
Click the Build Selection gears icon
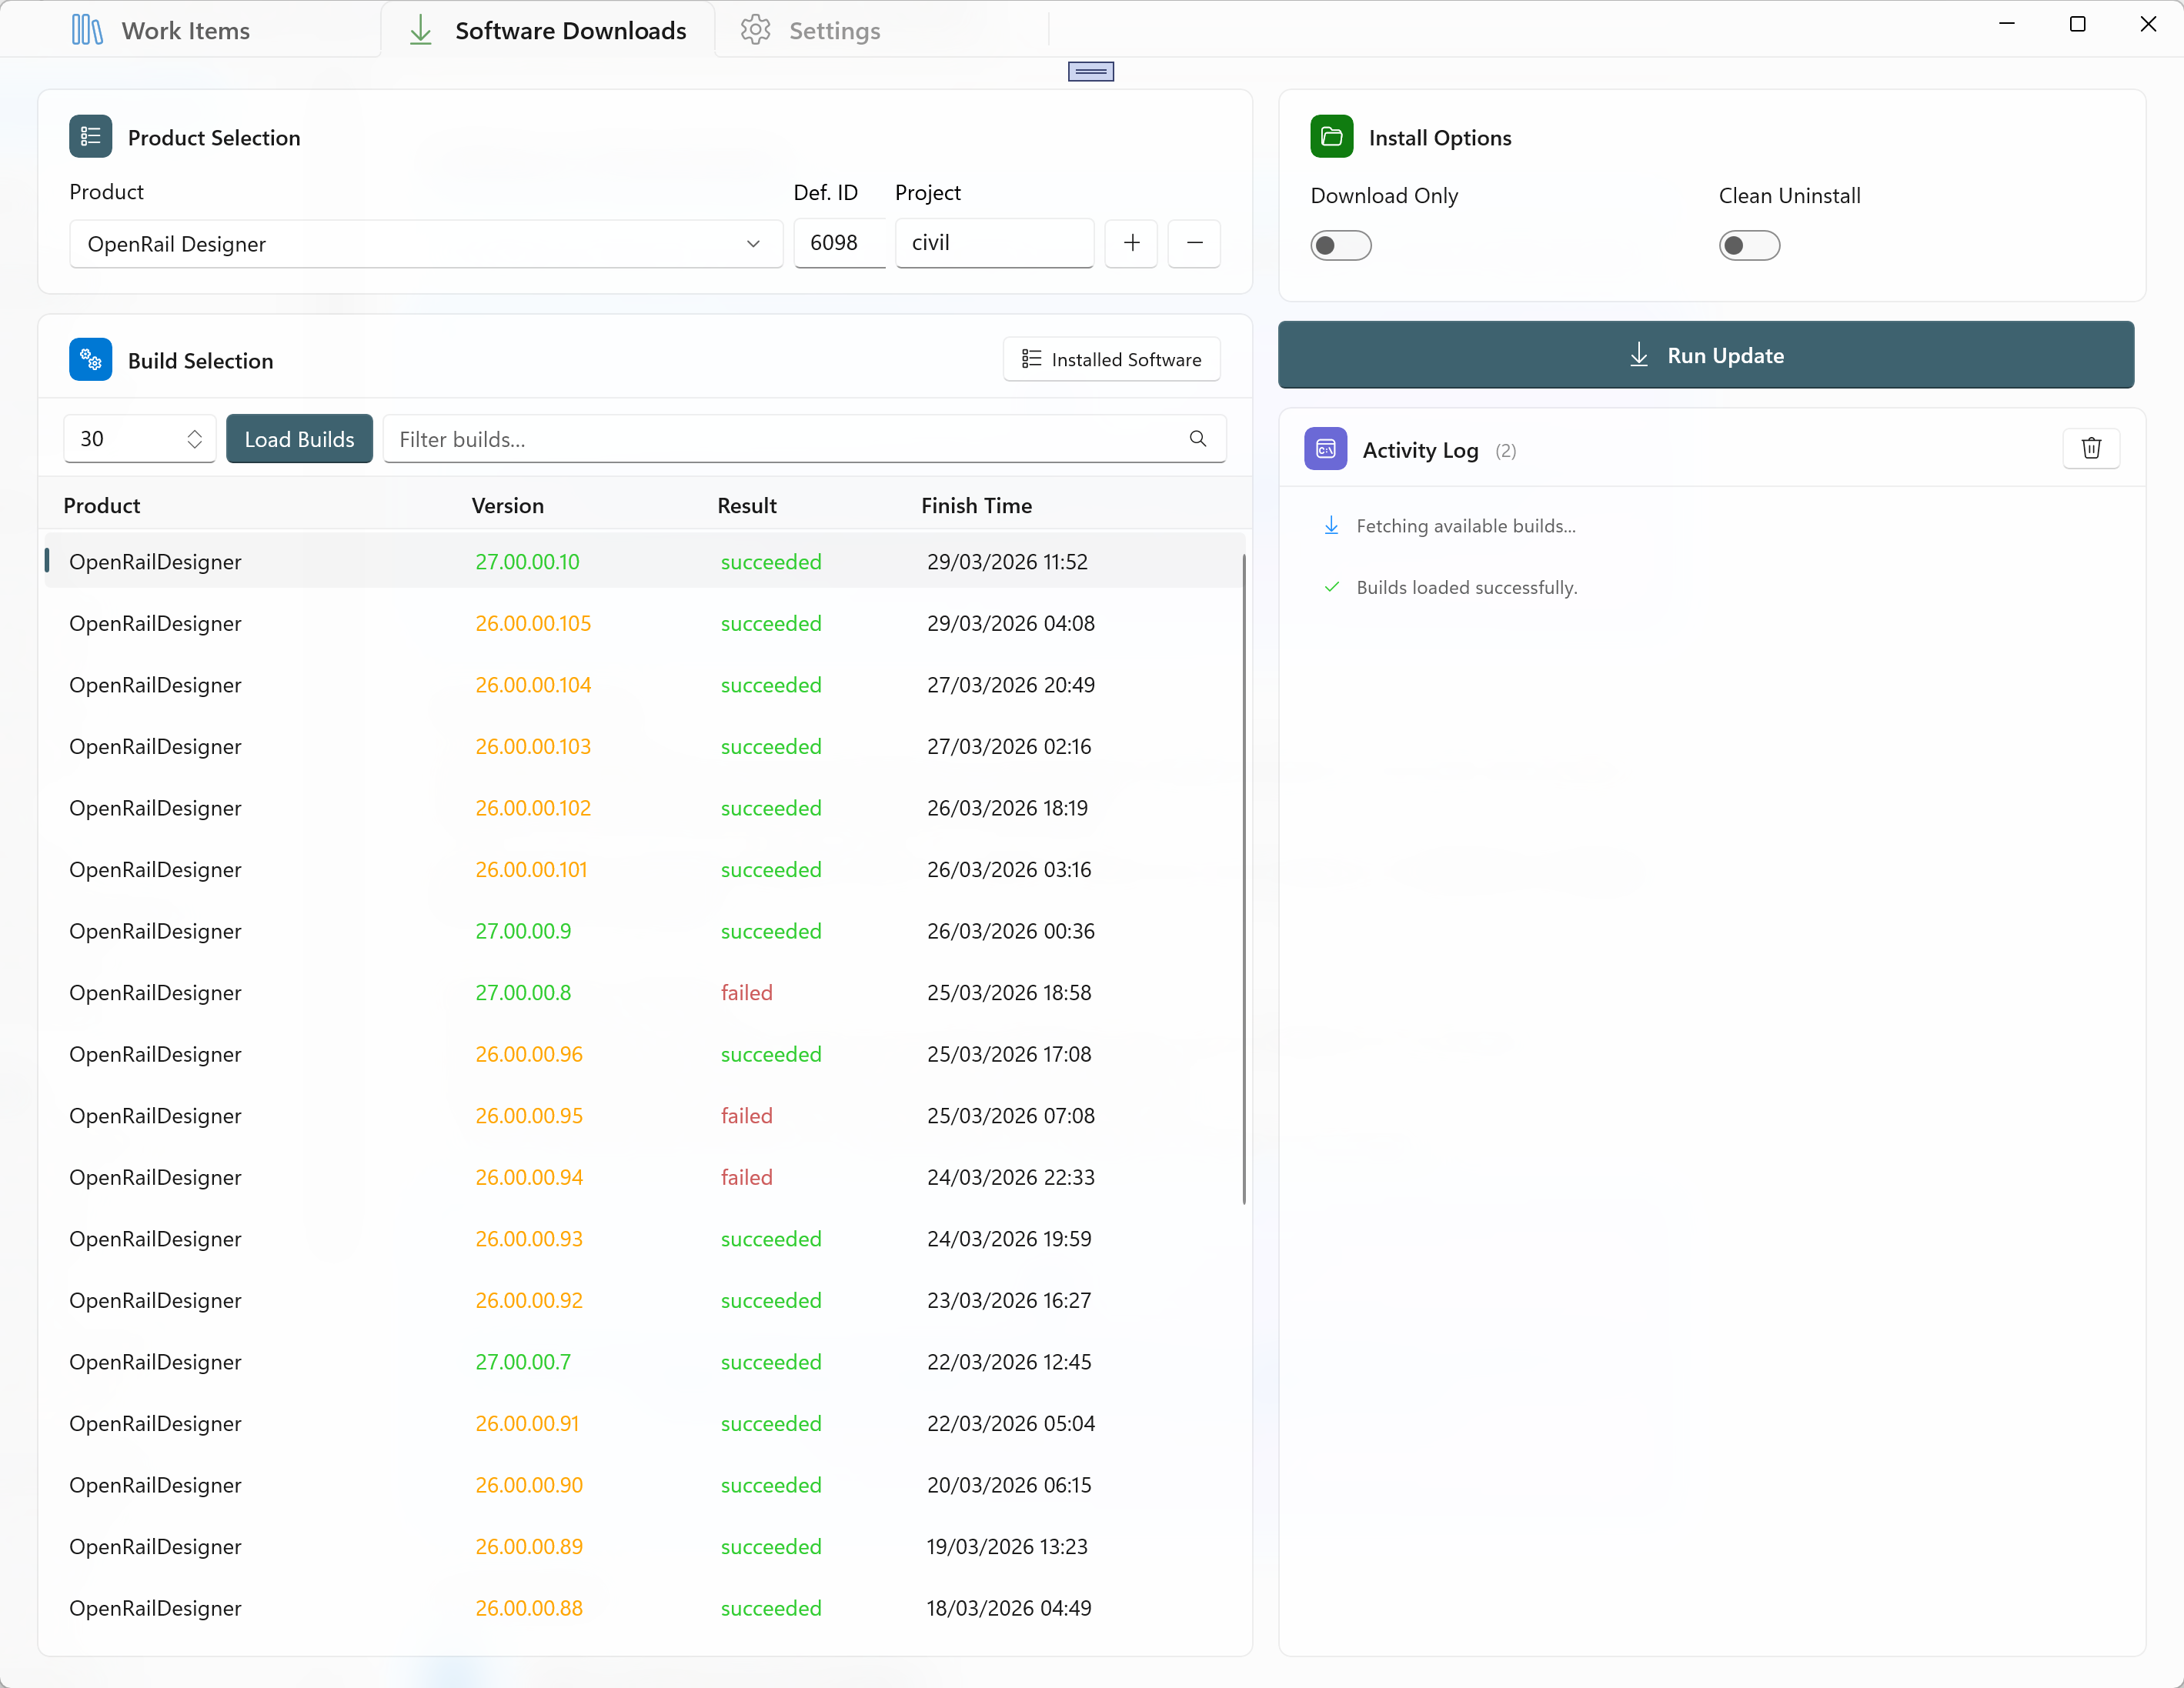(90, 360)
